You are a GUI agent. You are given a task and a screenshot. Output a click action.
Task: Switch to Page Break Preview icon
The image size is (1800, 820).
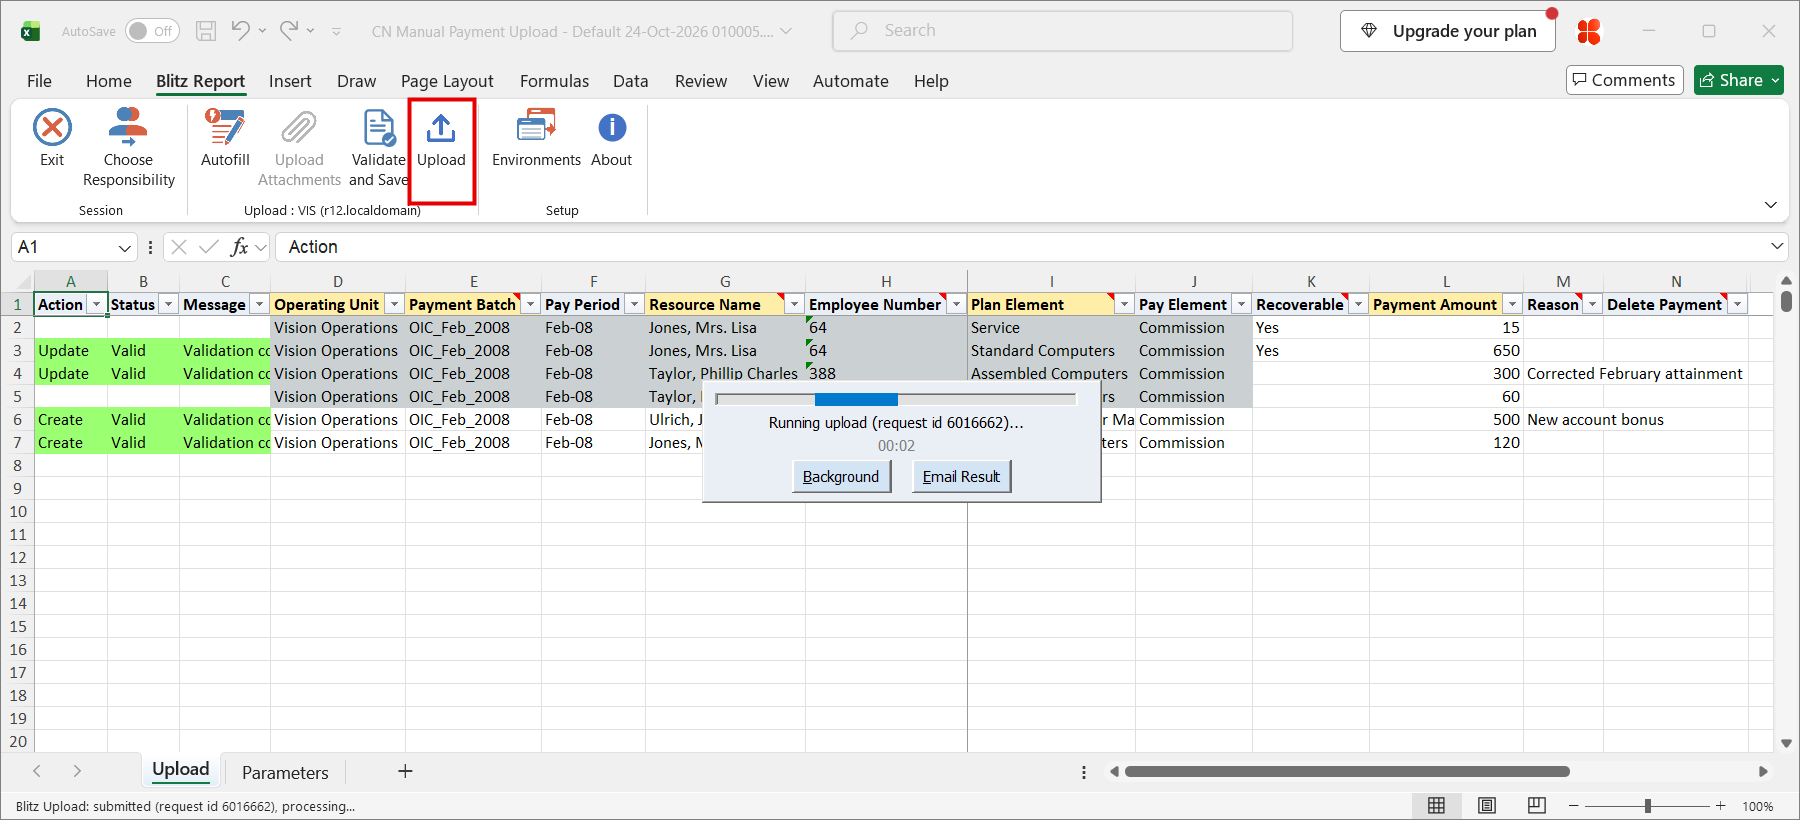1537,806
